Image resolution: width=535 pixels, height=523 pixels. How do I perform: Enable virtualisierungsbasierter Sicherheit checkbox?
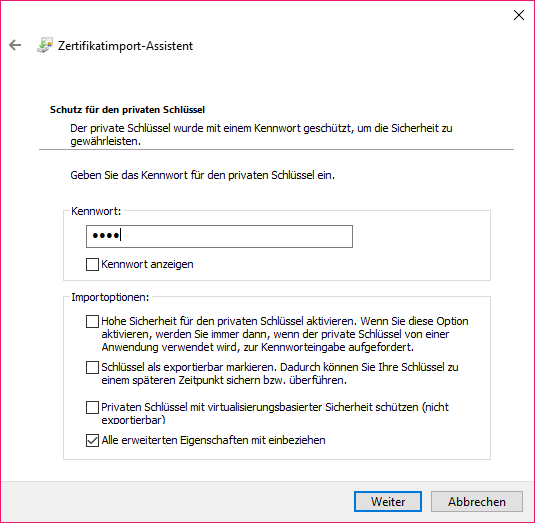coord(92,407)
